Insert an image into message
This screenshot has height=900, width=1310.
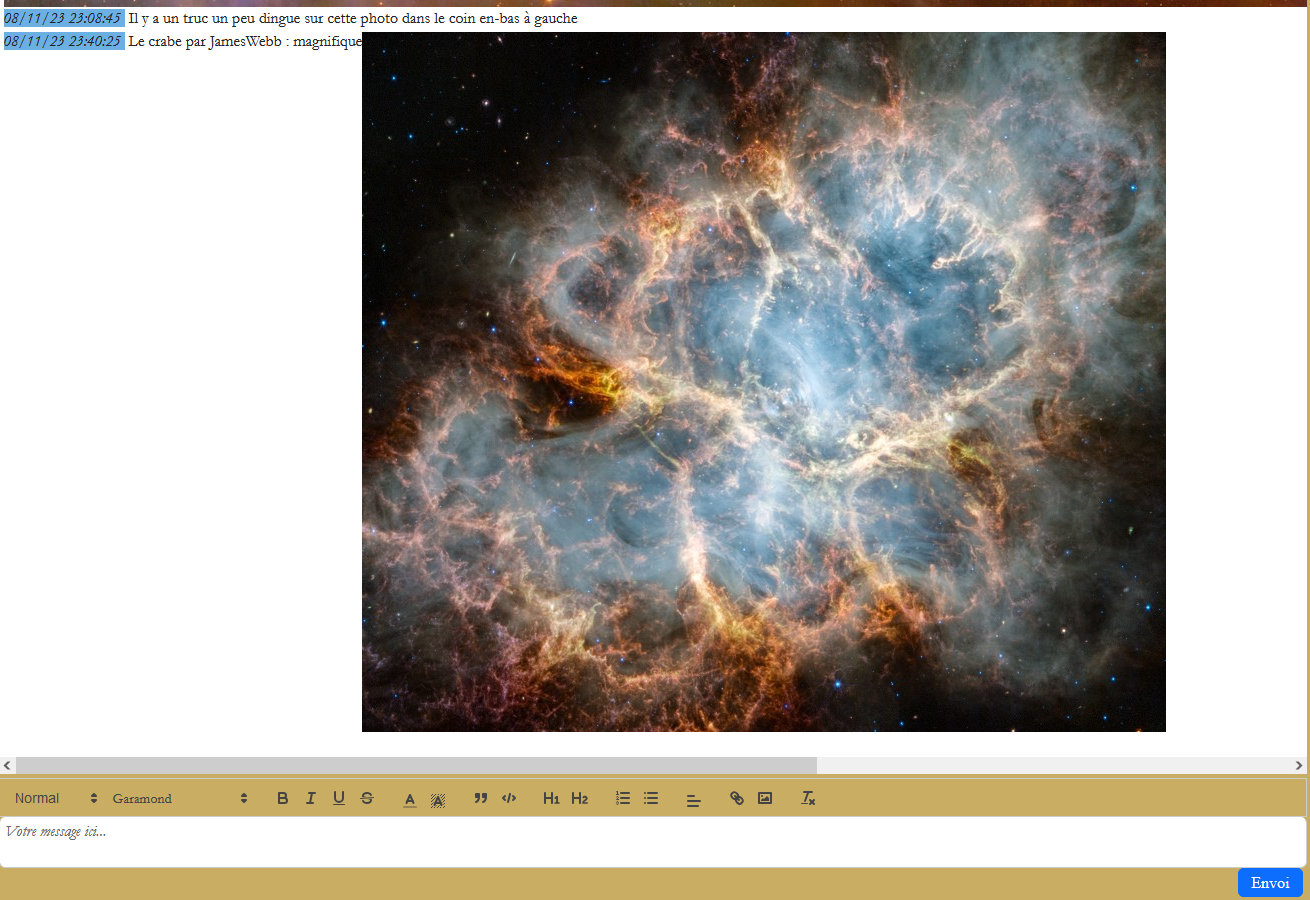(765, 798)
